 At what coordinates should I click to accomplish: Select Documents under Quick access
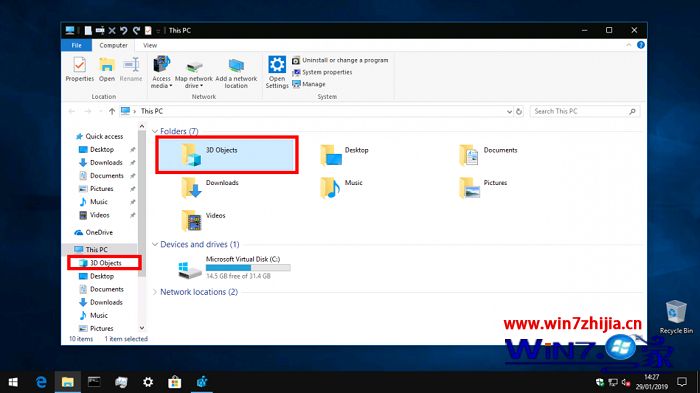point(101,176)
